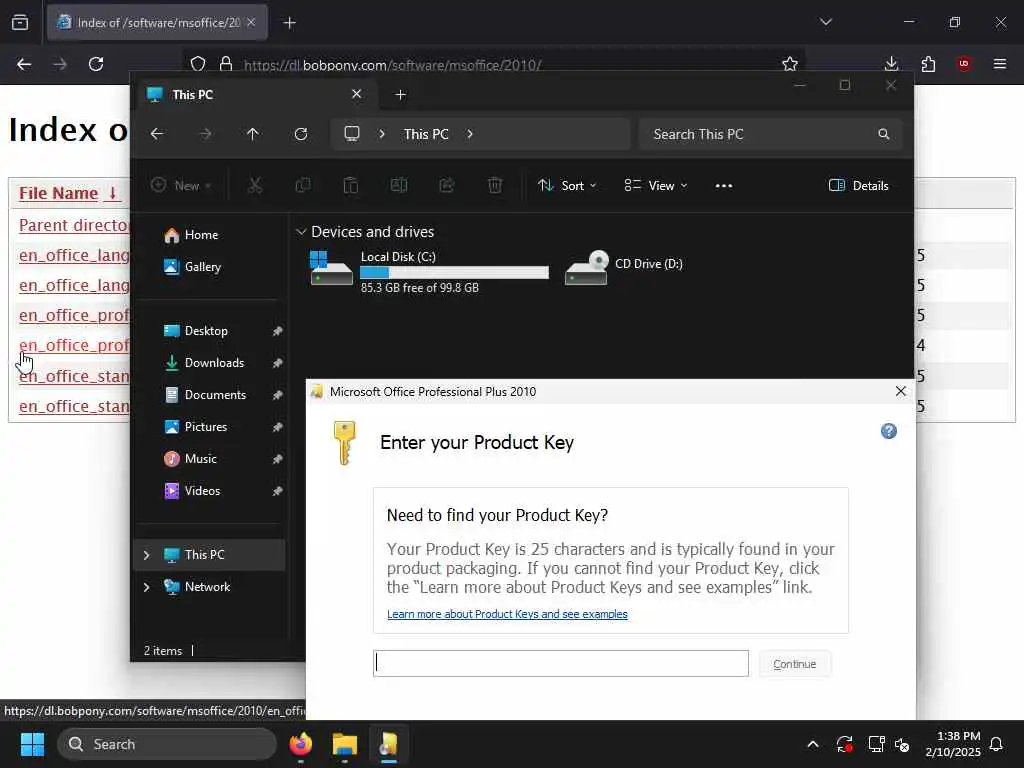Switch to Firefox on the taskbar
This screenshot has width=1024, height=768.
tap(301, 744)
